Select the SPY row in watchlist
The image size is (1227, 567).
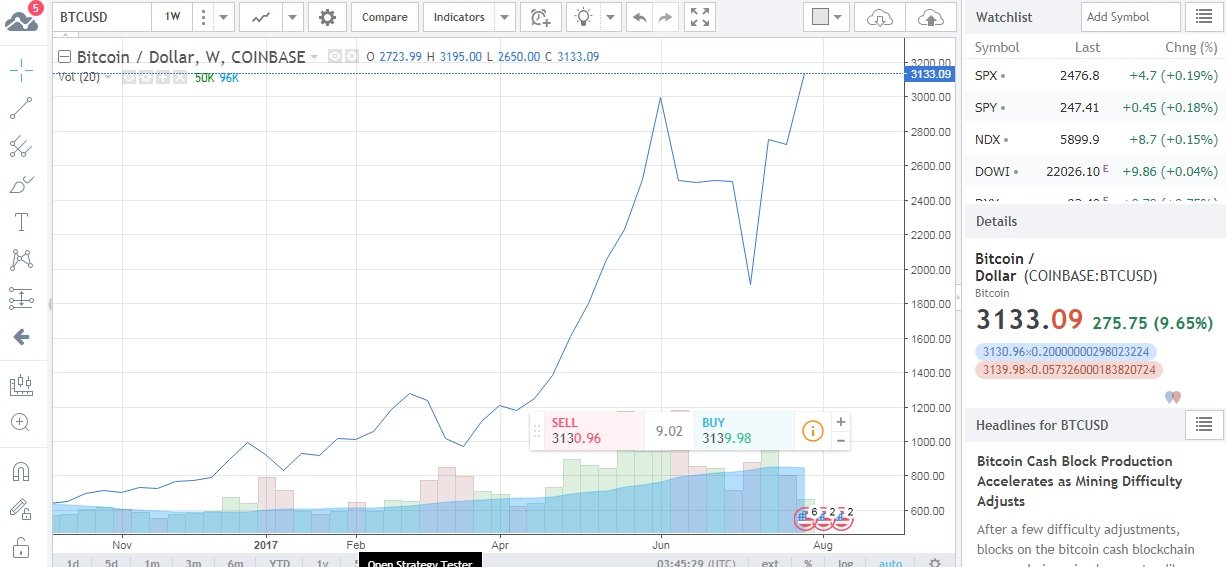point(1095,107)
